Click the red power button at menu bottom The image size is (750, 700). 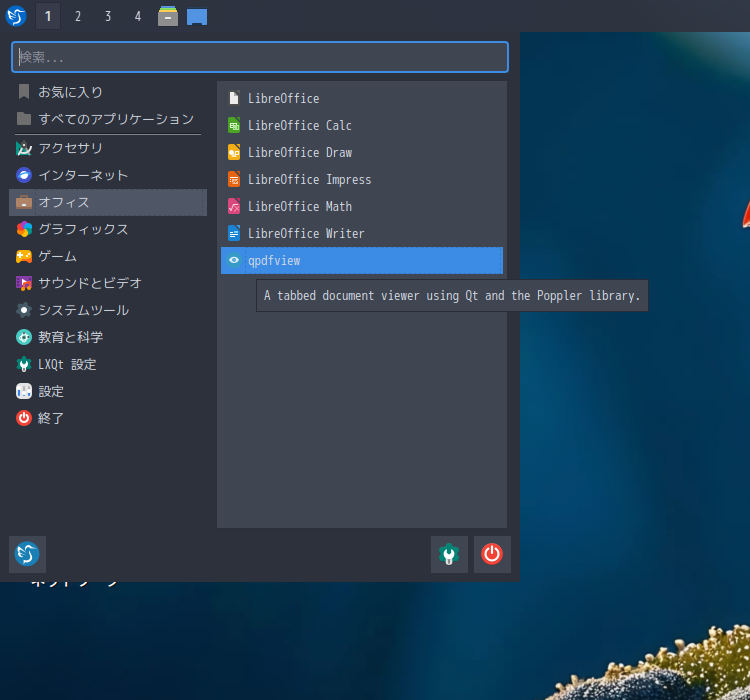(x=492, y=554)
